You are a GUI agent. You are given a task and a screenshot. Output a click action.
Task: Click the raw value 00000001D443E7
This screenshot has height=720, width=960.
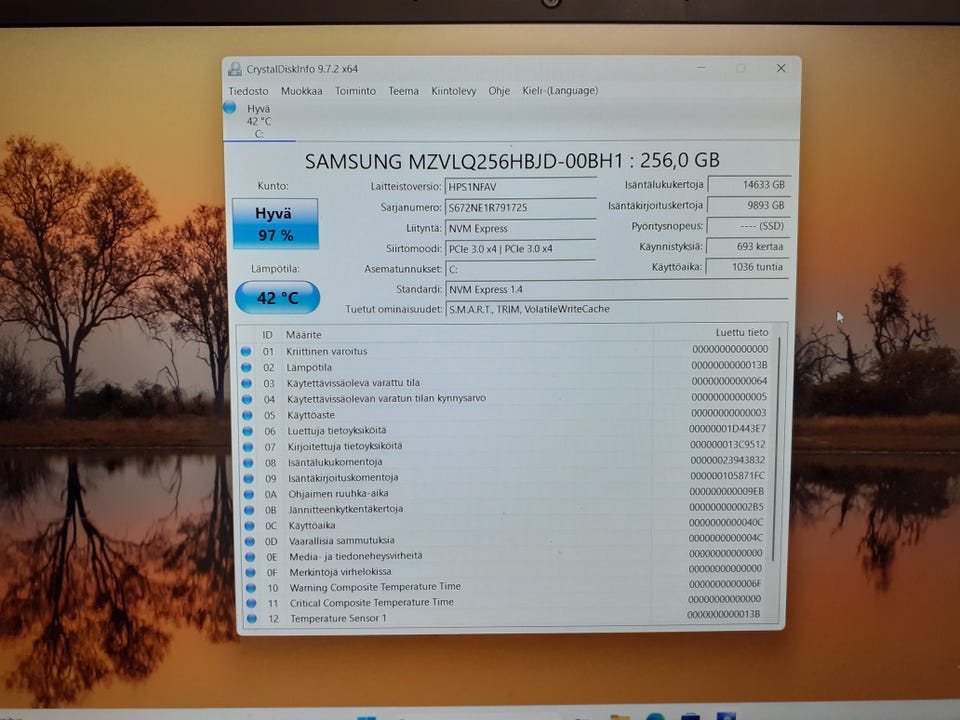727,429
